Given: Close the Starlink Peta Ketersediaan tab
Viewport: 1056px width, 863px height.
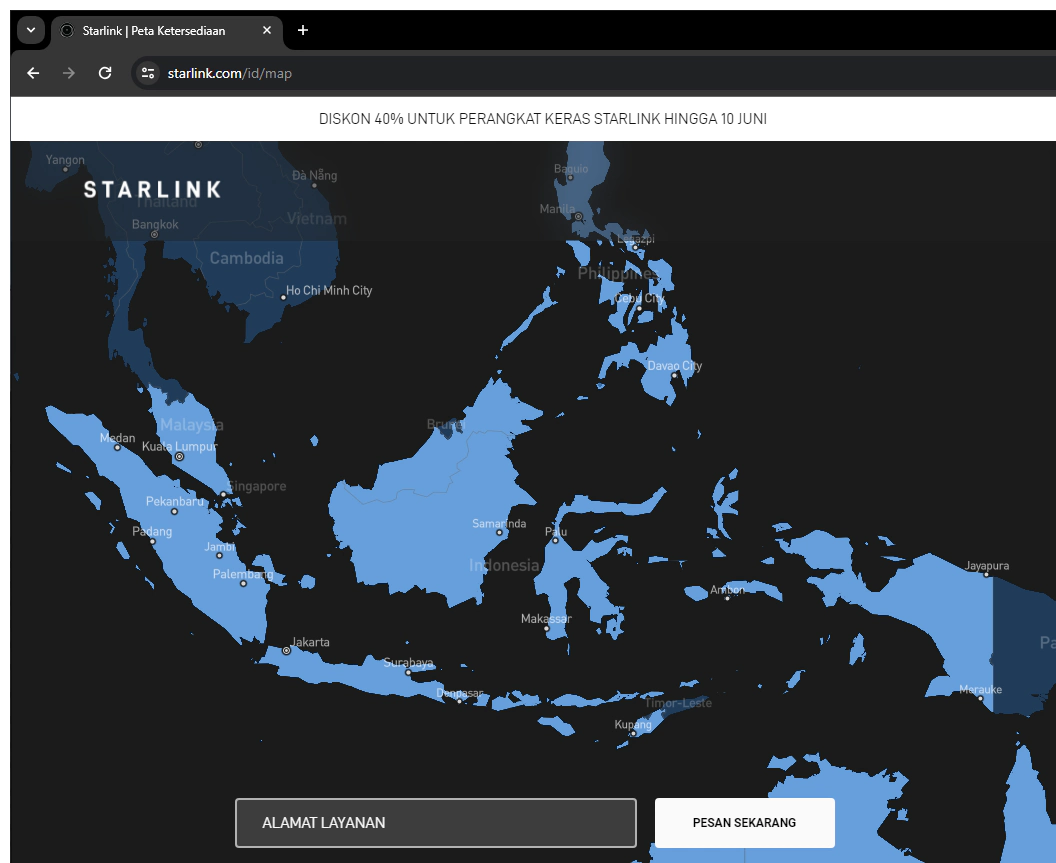Looking at the screenshot, I should coord(267,31).
